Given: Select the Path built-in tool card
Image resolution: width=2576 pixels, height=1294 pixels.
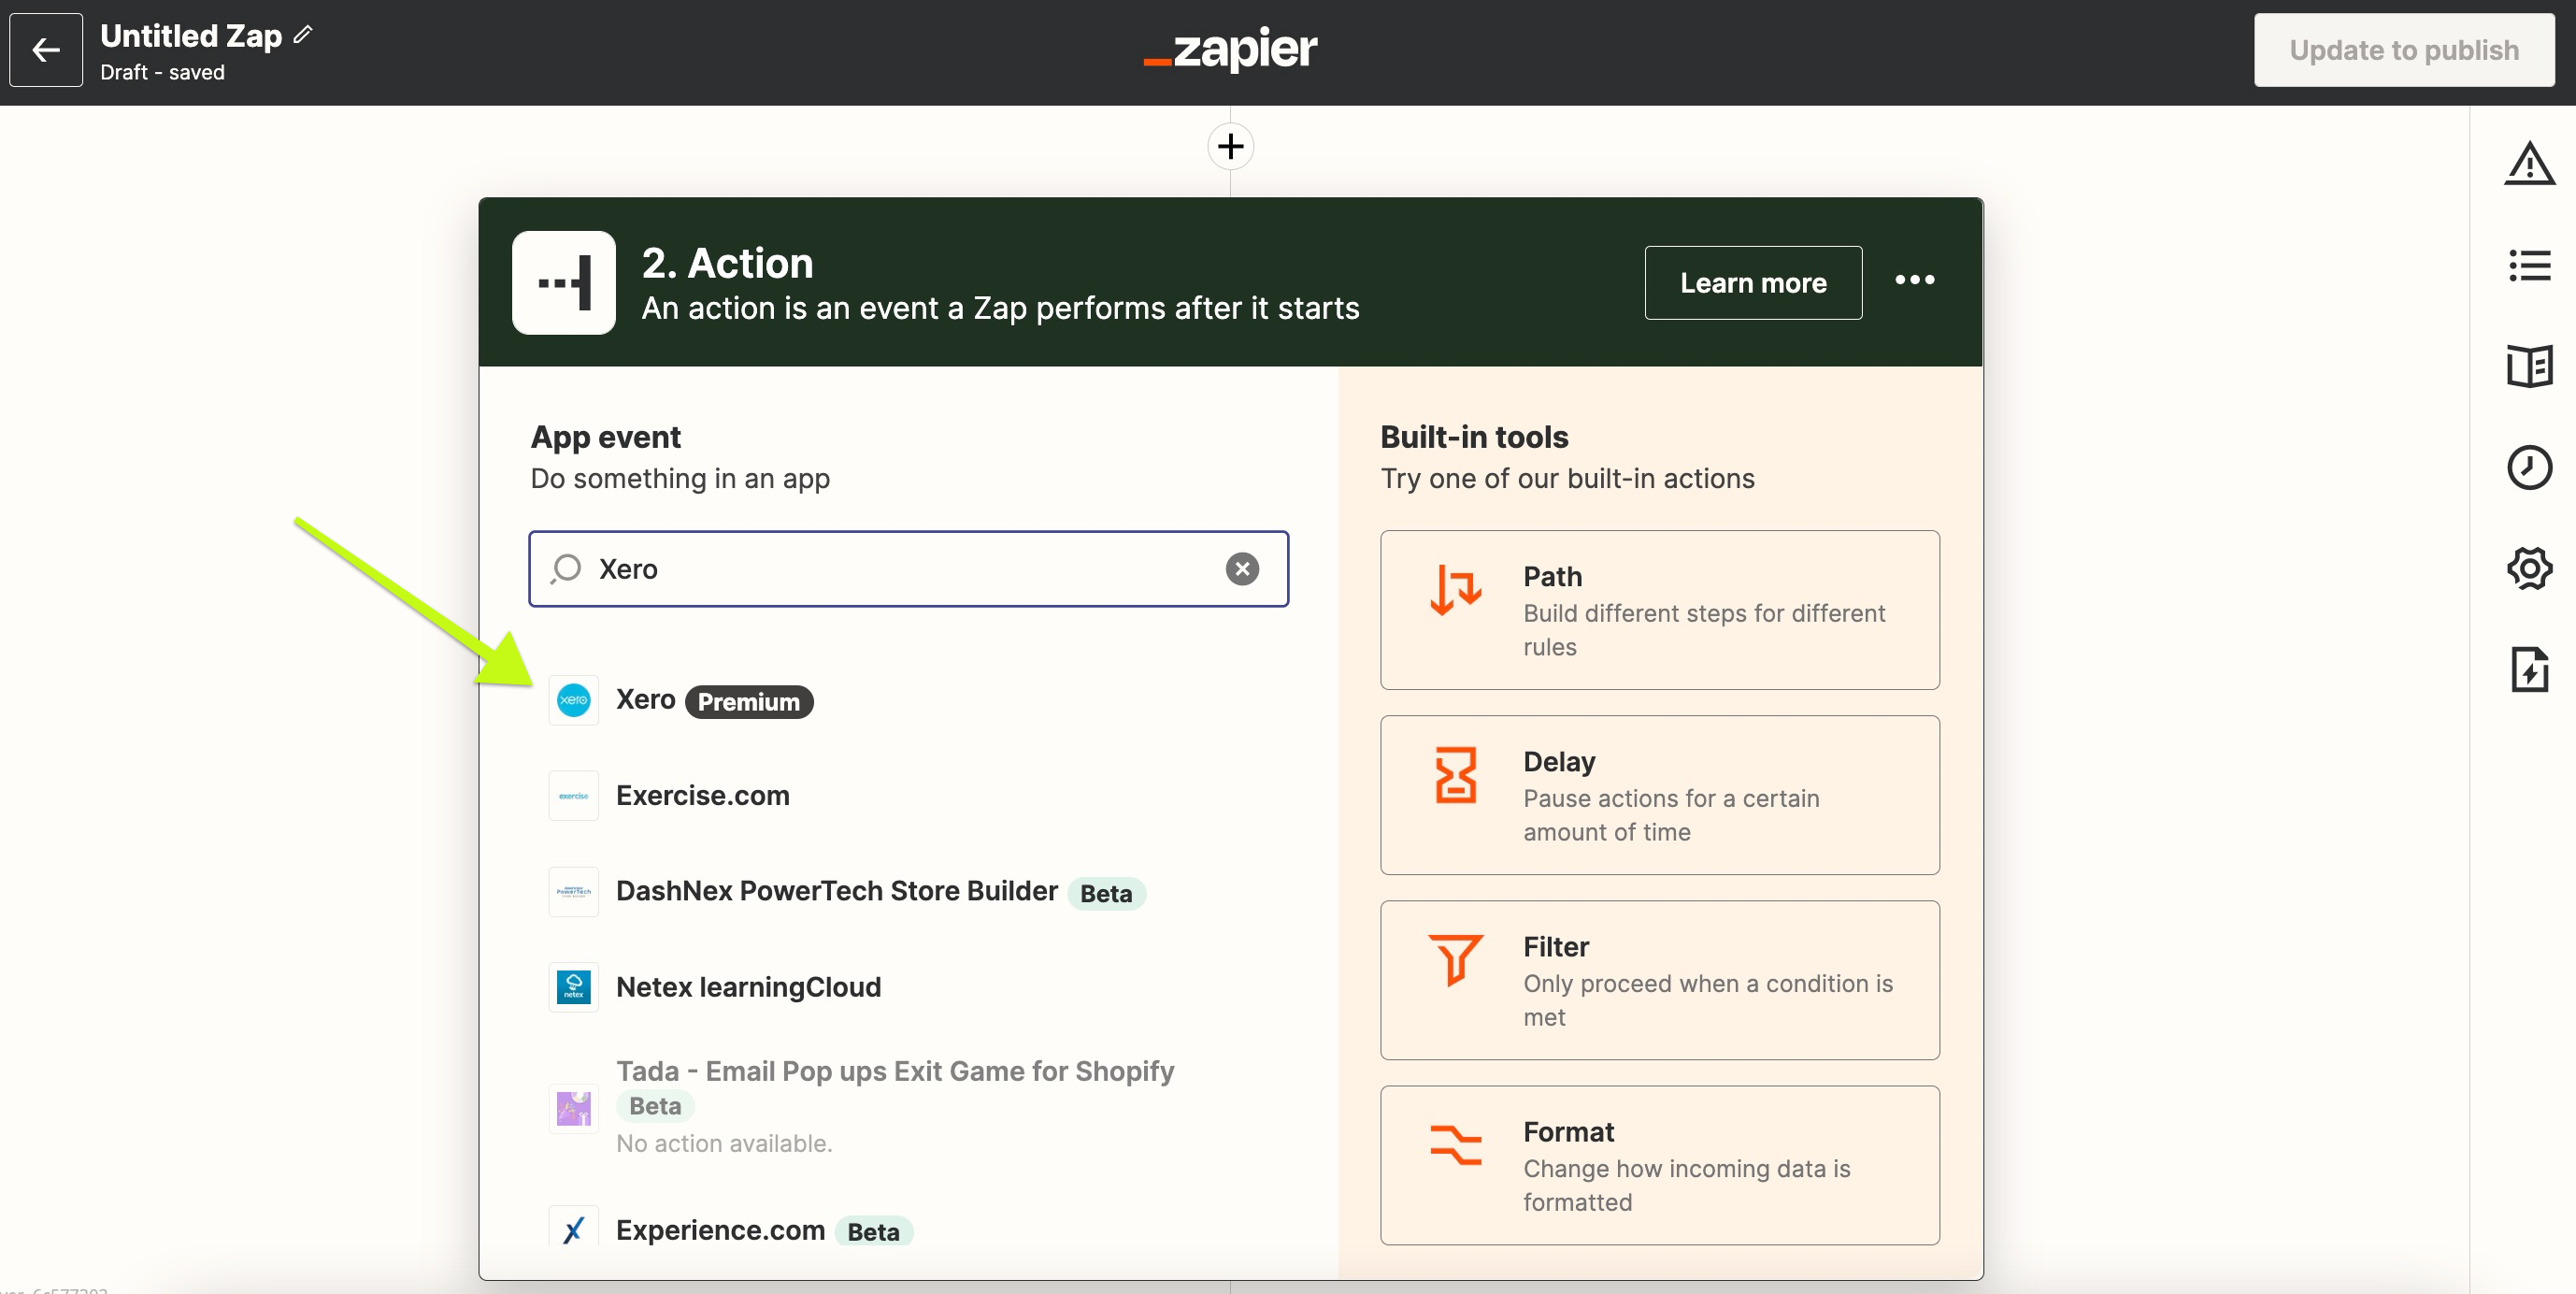Looking at the screenshot, I should click(1660, 610).
